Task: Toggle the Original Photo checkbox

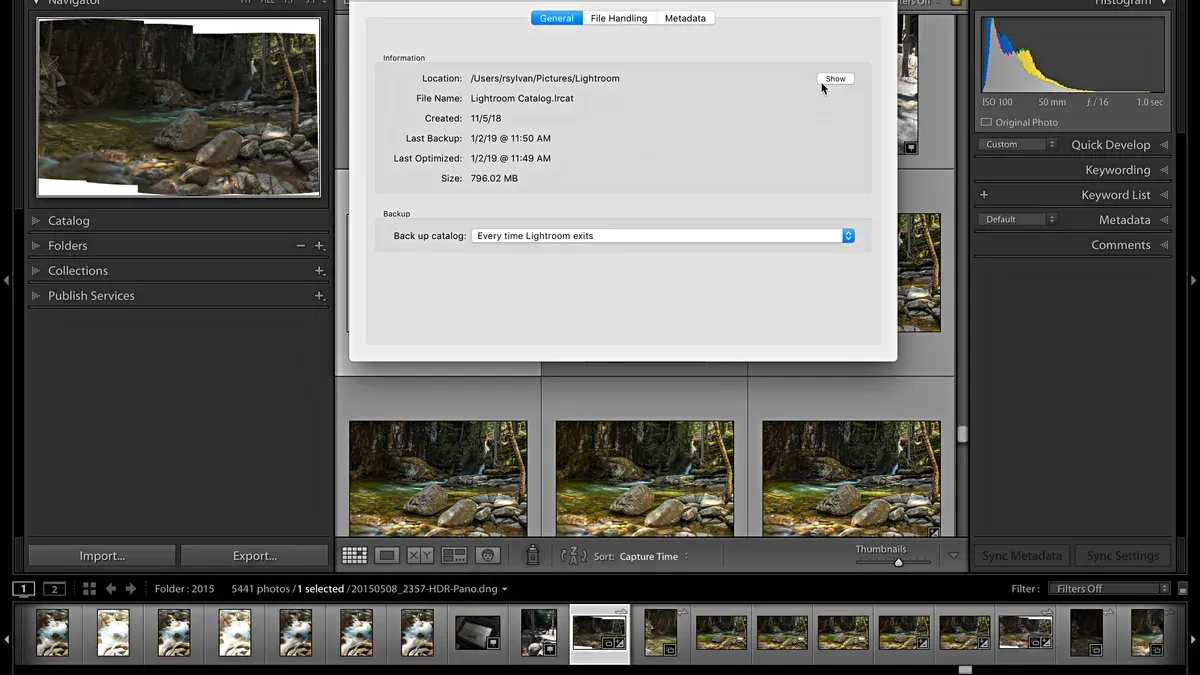Action: 986,122
